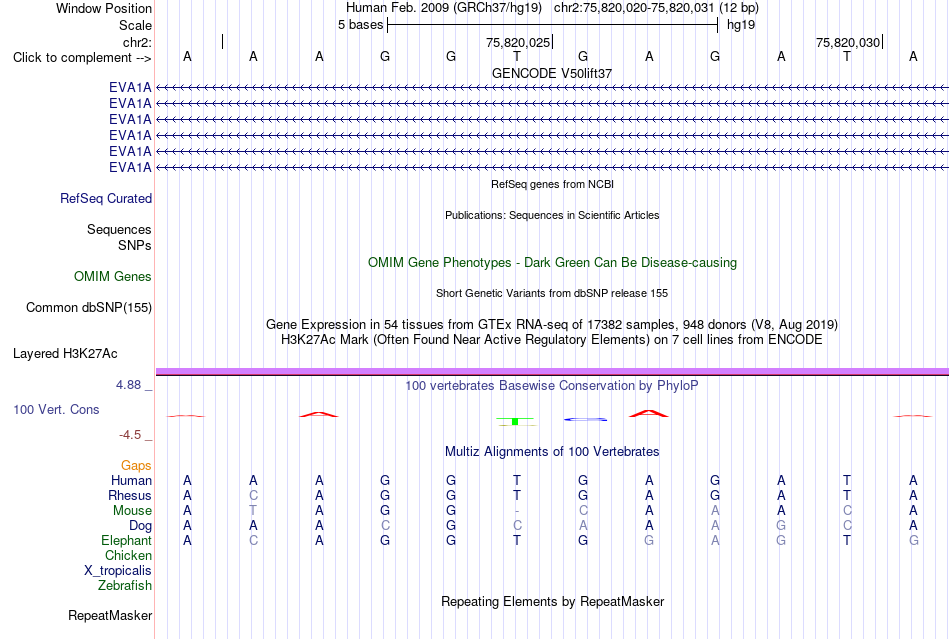Click the -4.5 lower scale value

pyautogui.click(x=130, y=435)
